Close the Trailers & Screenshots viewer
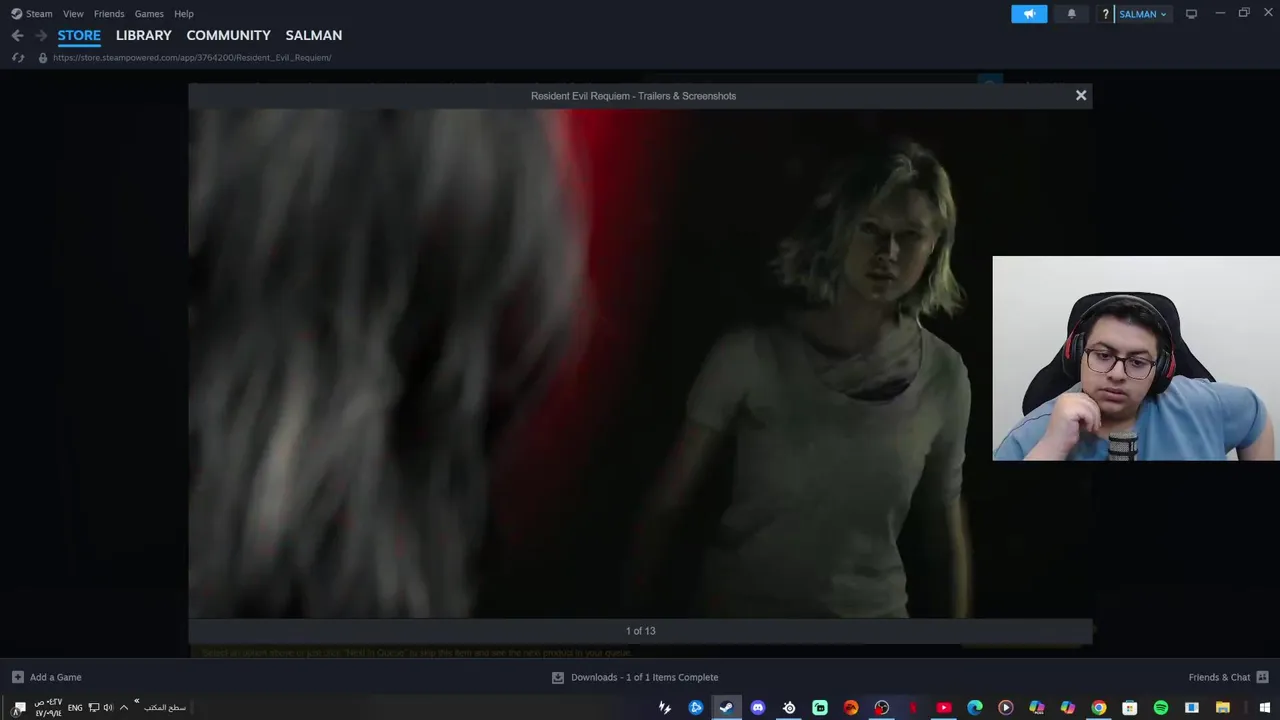The image size is (1280, 720). (x=1081, y=95)
